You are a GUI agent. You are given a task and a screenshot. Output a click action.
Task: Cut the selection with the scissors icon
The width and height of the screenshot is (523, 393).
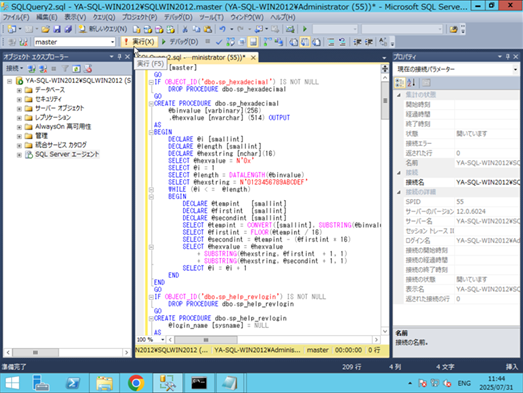coord(185,29)
